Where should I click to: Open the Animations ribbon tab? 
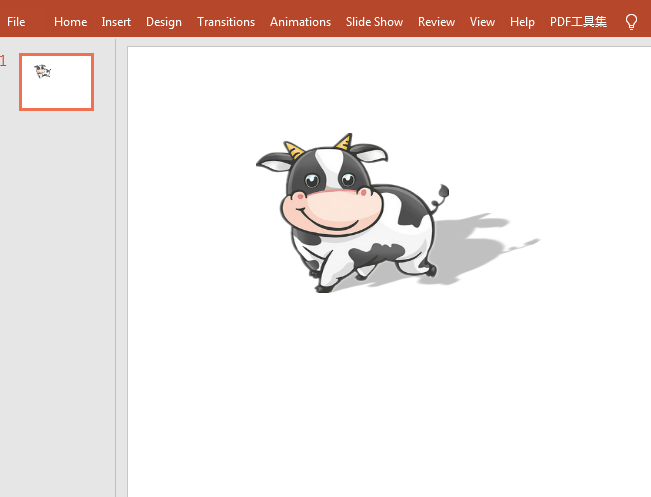click(x=300, y=22)
